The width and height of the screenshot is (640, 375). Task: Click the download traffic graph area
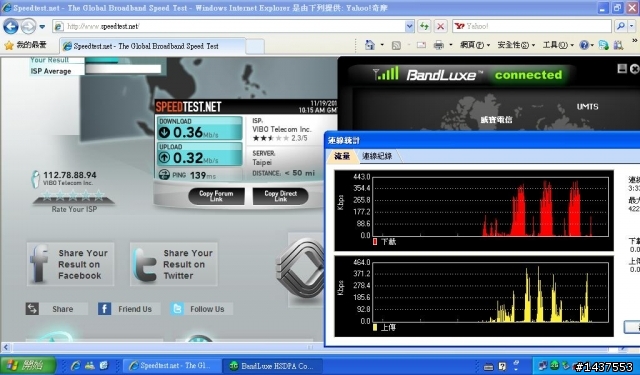(x=490, y=206)
